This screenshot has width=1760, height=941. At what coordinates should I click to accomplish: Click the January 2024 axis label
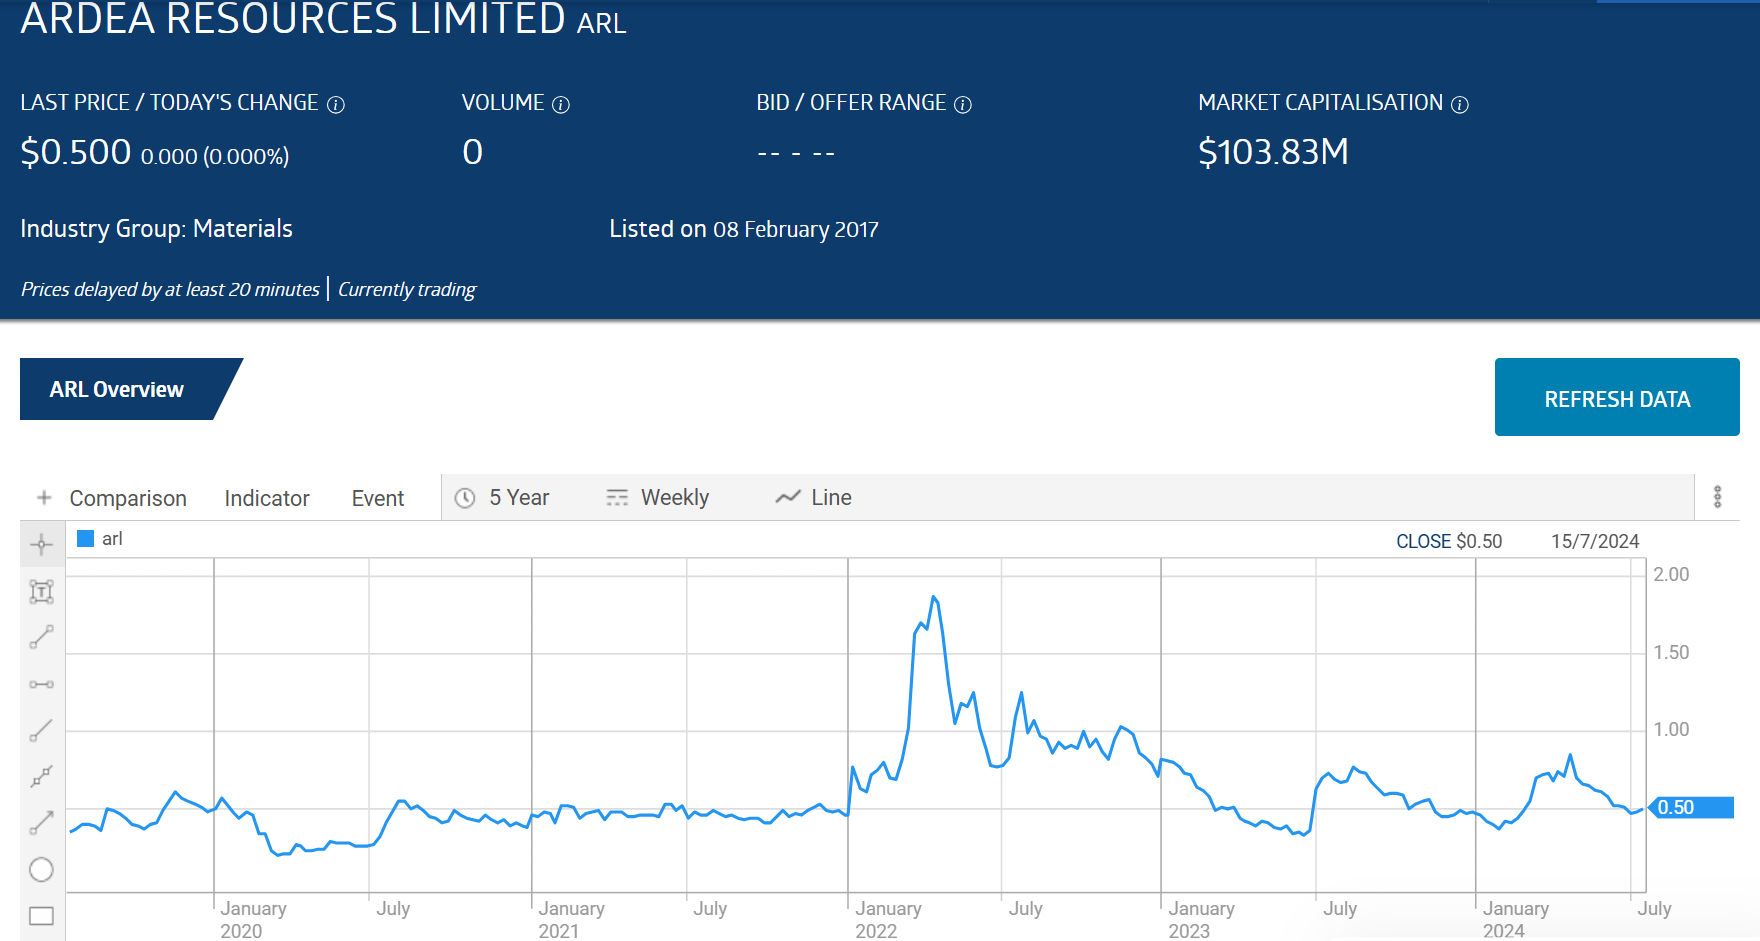click(x=1515, y=919)
